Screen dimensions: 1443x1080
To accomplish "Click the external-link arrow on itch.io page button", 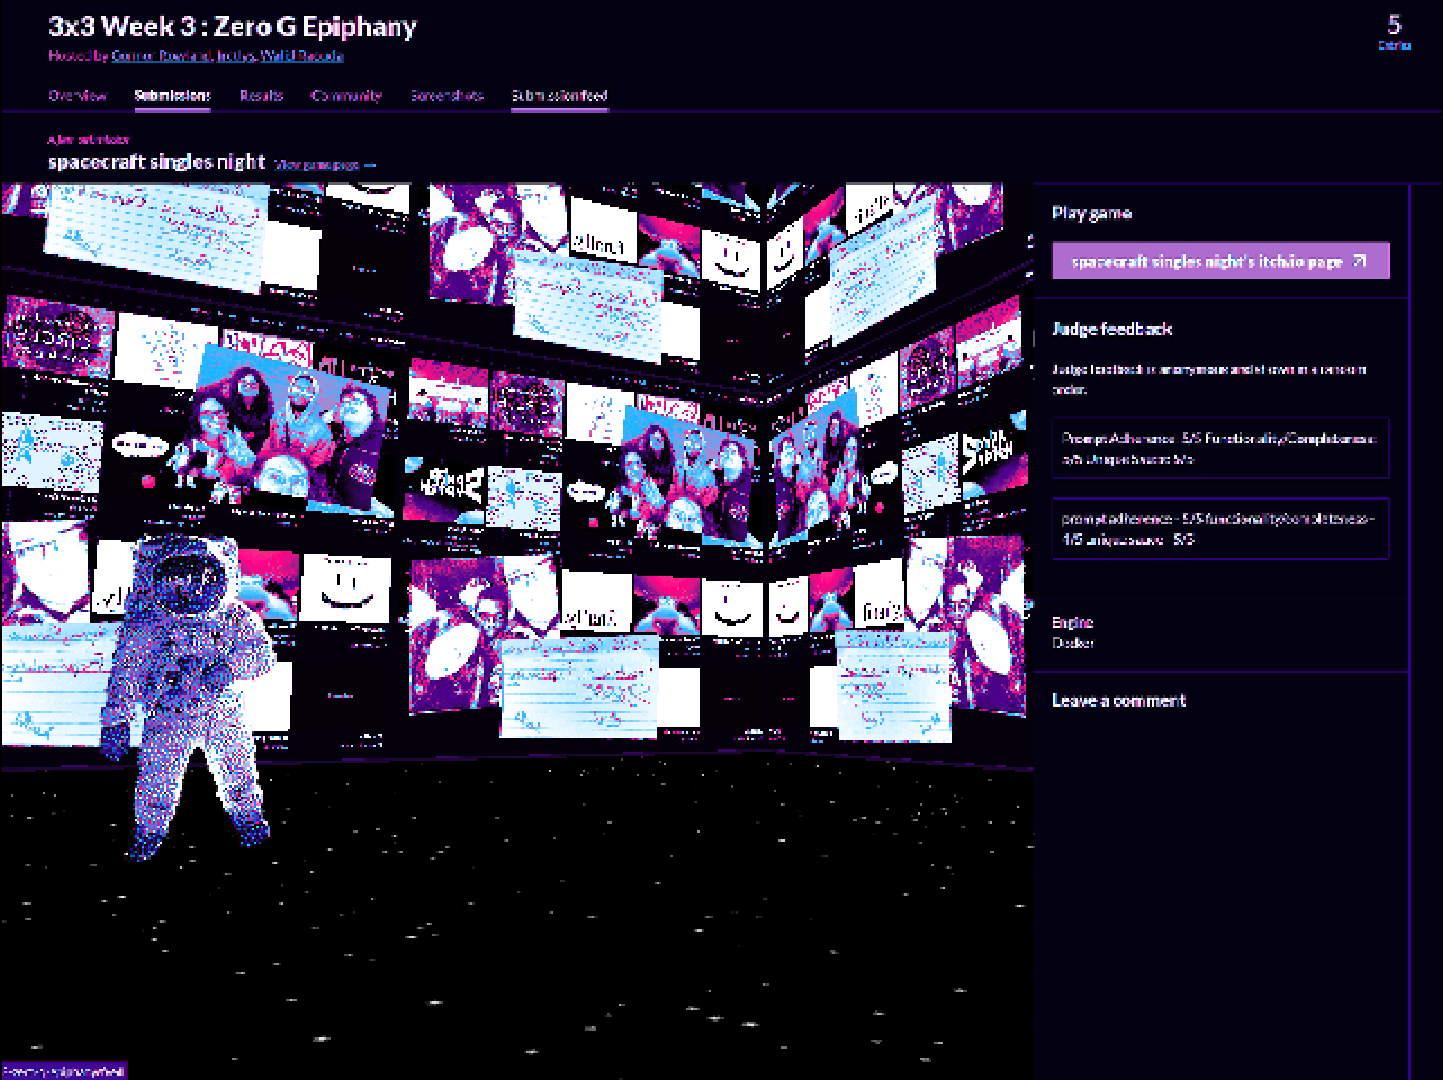I will pos(1359,261).
